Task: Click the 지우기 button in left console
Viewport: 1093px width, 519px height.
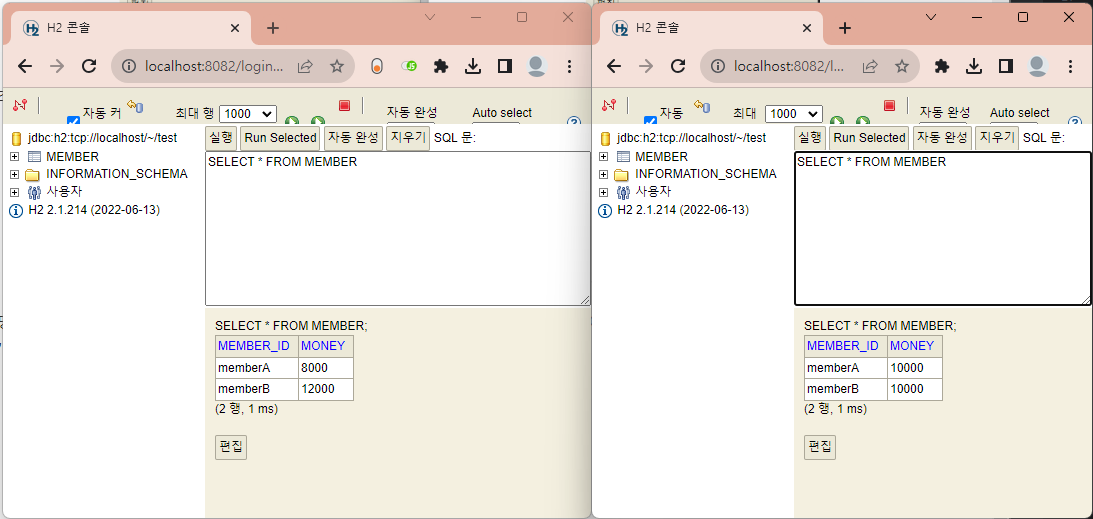Action: [x=408, y=138]
